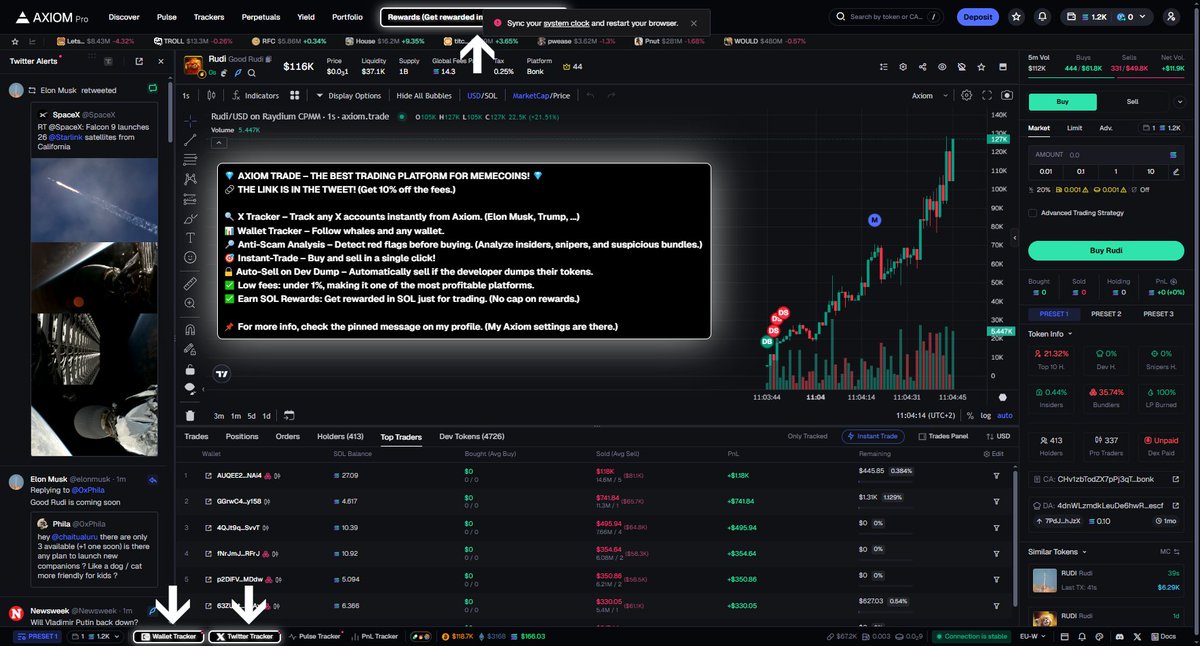
Task: Filter the AUQEE2...NAi4 trader row
Action: click(x=996, y=476)
